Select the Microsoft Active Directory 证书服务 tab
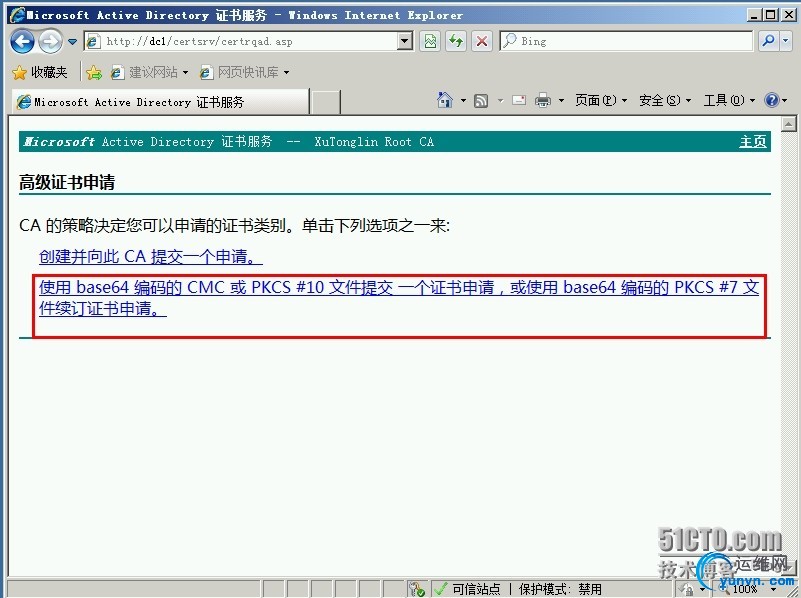The image size is (801, 598). [x=160, y=102]
